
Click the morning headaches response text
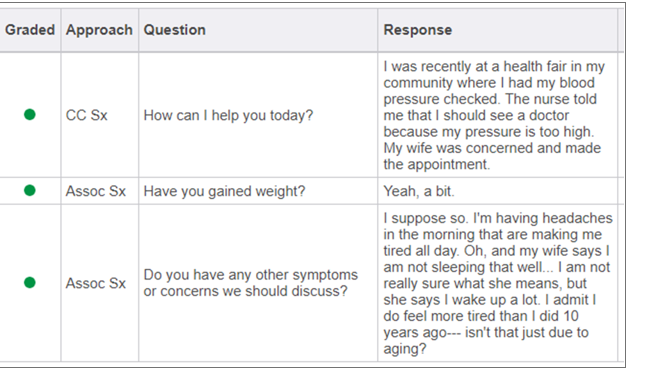(498, 283)
